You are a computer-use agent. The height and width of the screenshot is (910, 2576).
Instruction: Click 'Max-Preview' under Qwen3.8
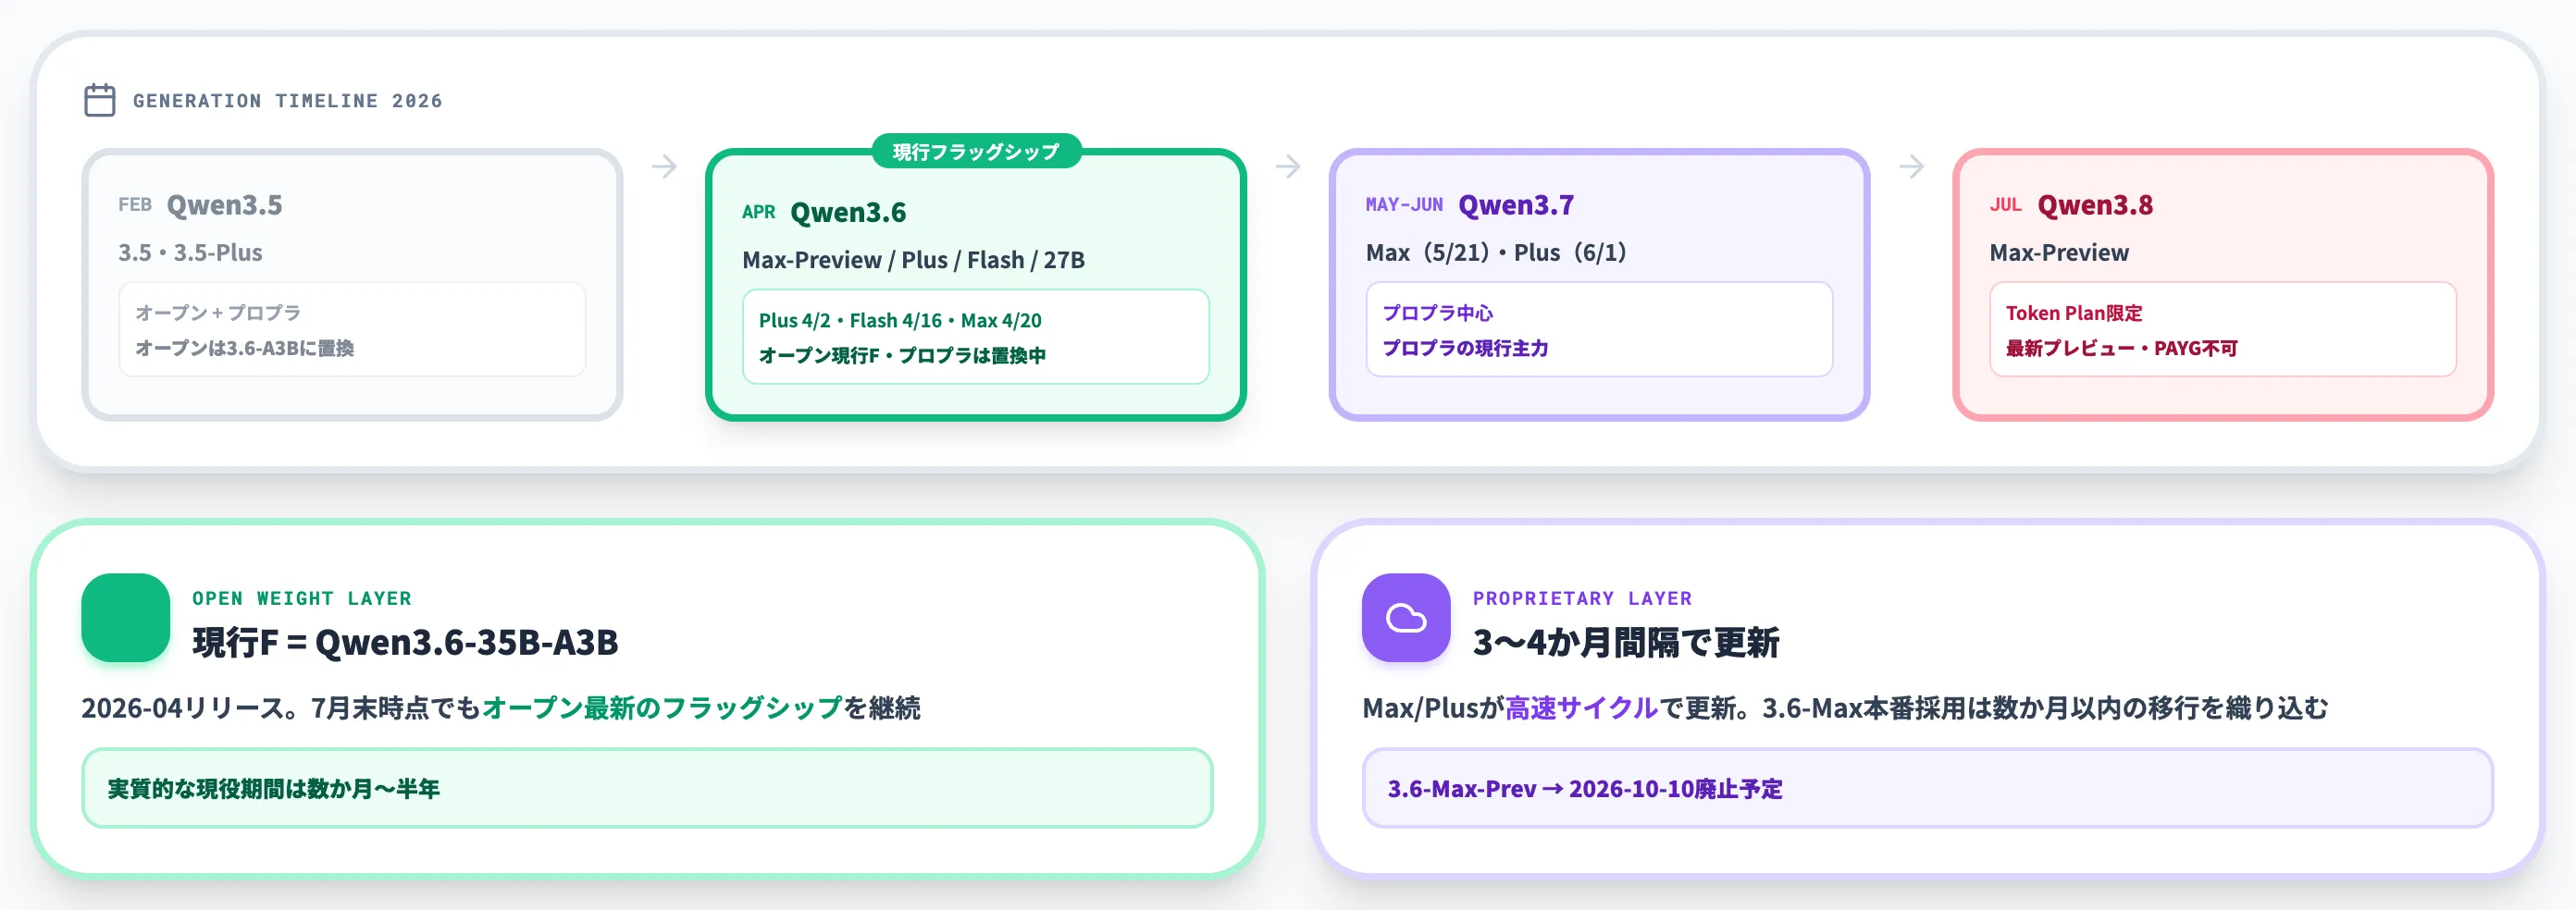pyautogui.click(x=2059, y=253)
